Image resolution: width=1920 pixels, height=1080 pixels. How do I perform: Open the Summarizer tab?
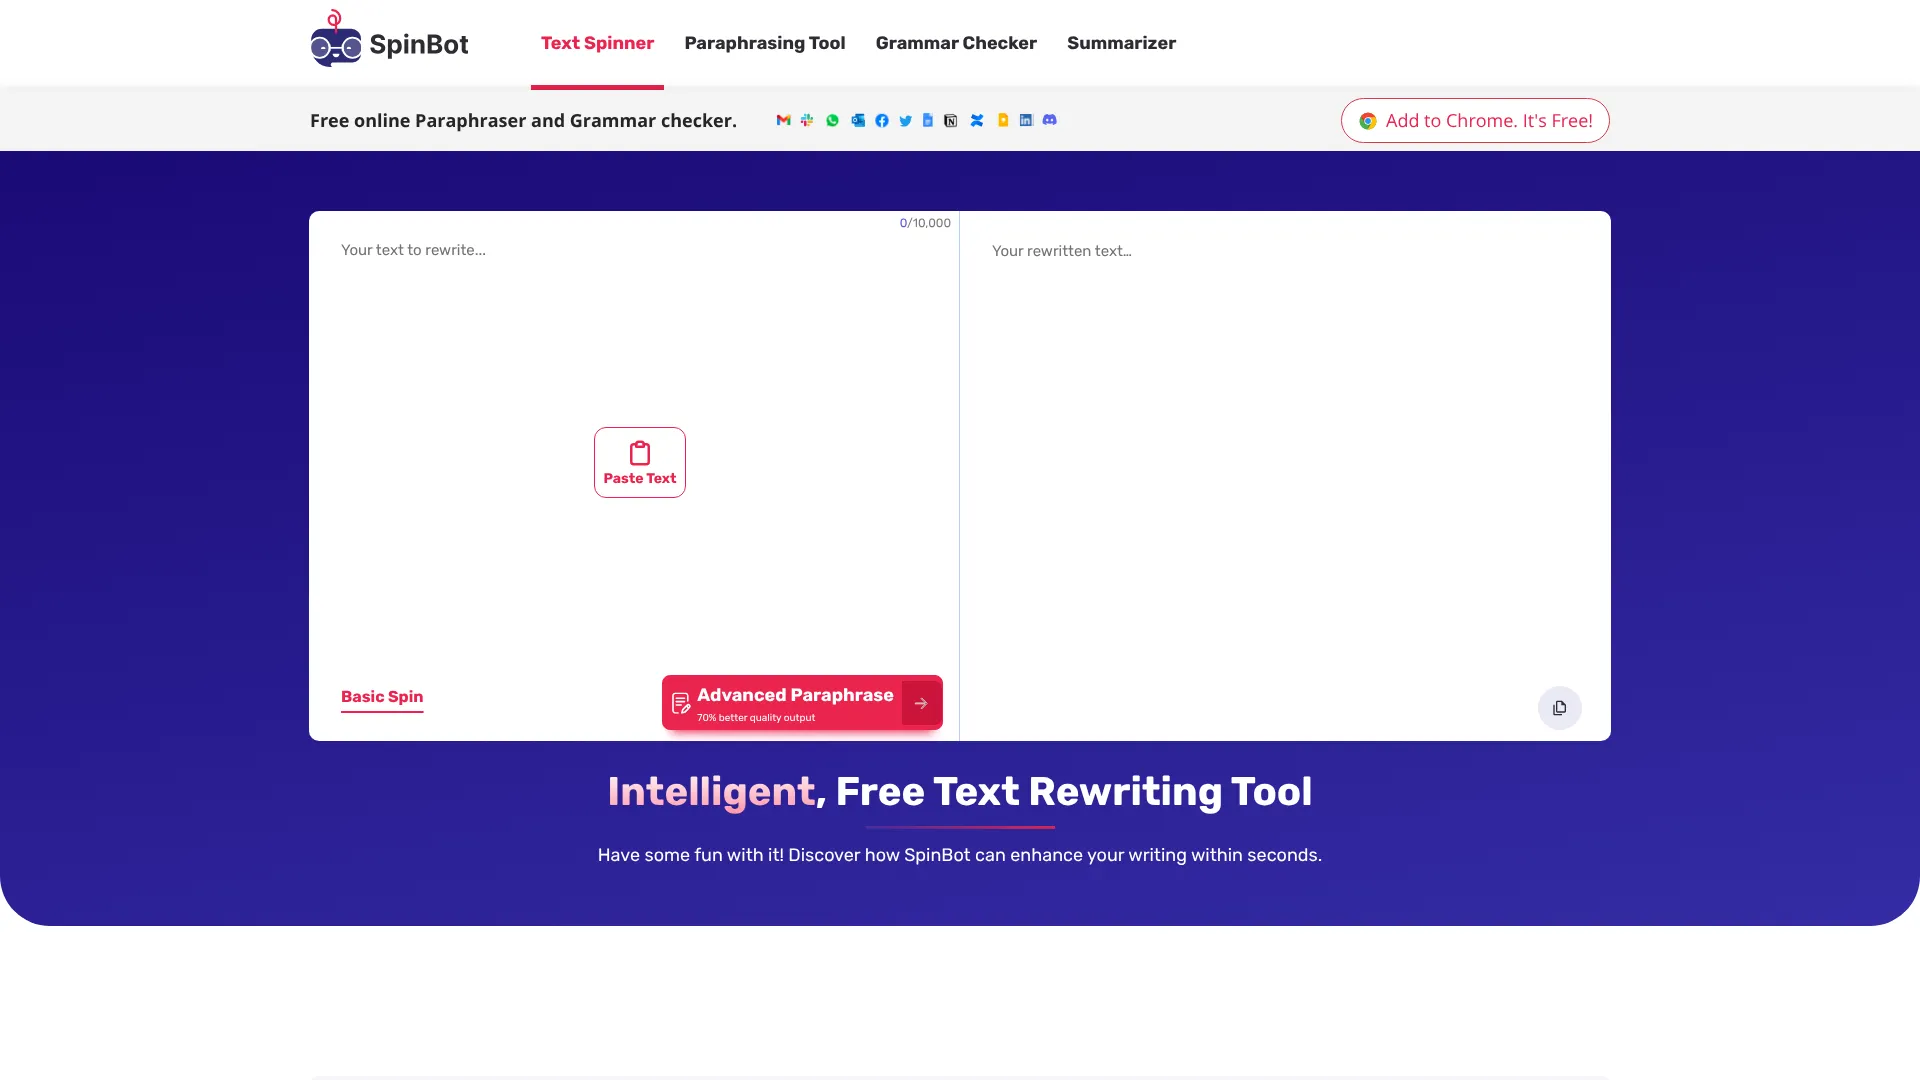[1121, 43]
